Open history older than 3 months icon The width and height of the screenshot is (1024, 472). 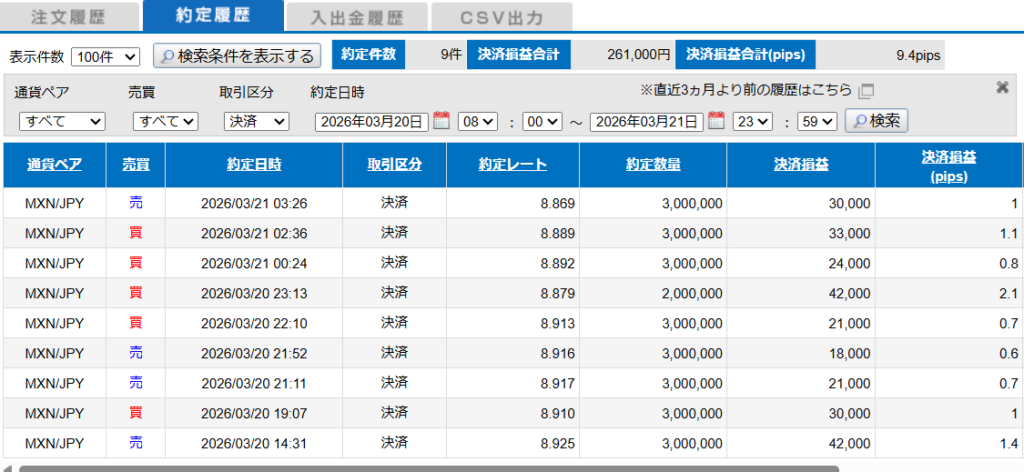point(867,91)
